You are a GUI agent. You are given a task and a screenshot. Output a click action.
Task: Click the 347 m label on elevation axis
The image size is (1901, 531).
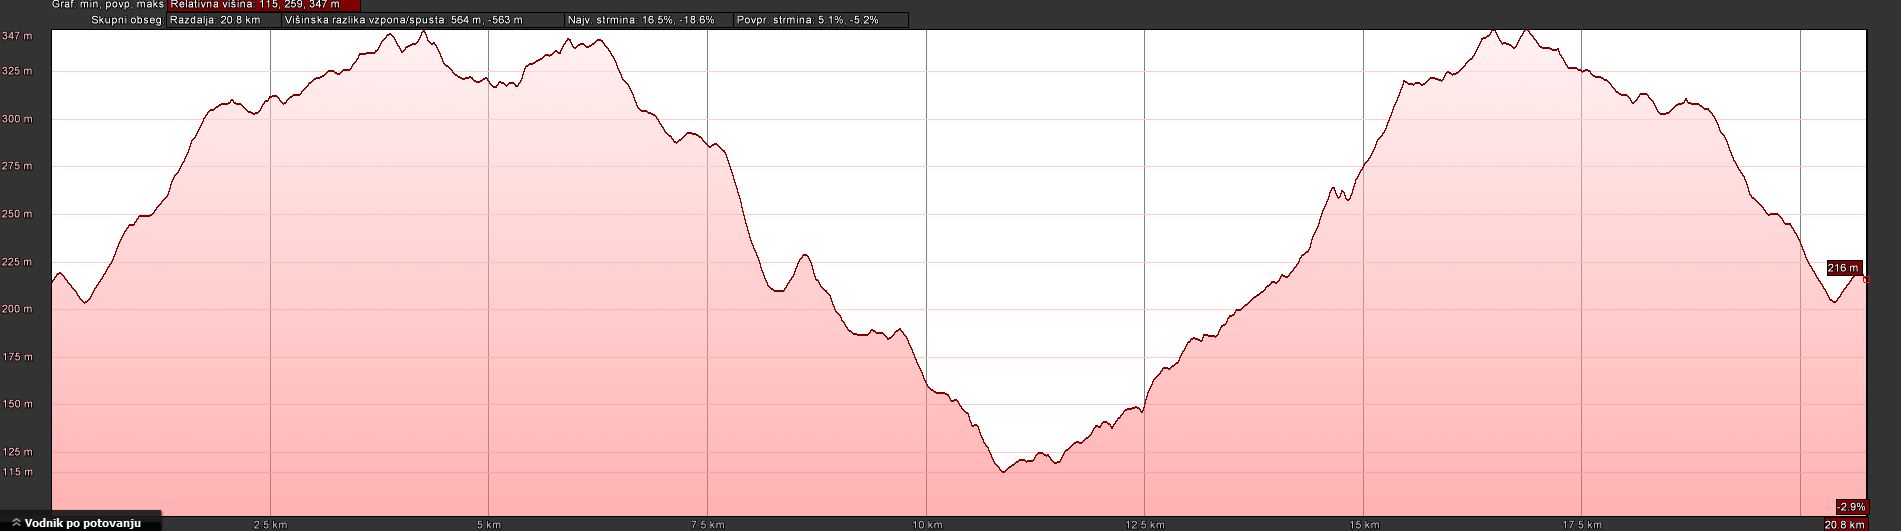pos(17,37)
